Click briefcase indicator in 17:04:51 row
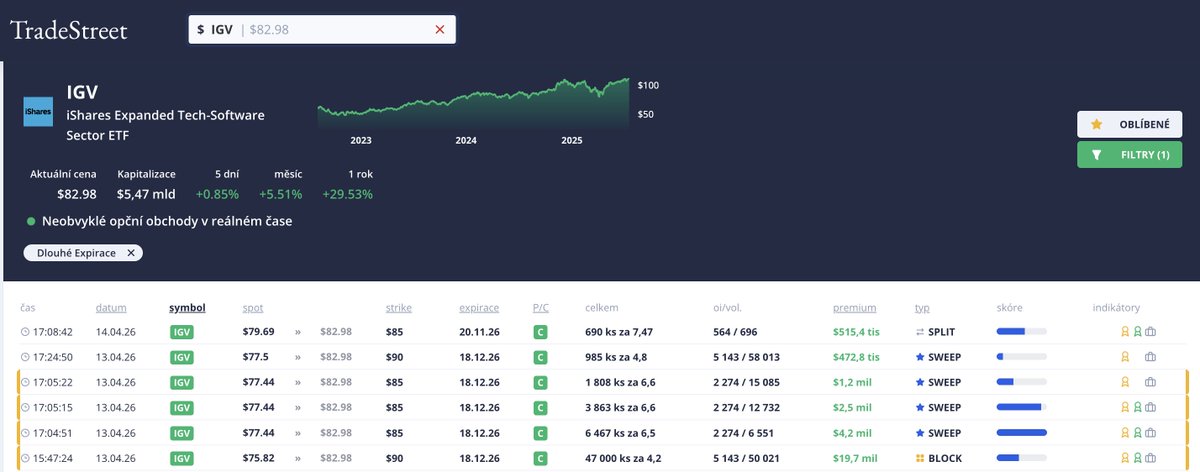The width and height of the screenshot is (1200, 472). (x=1151, y=433)
